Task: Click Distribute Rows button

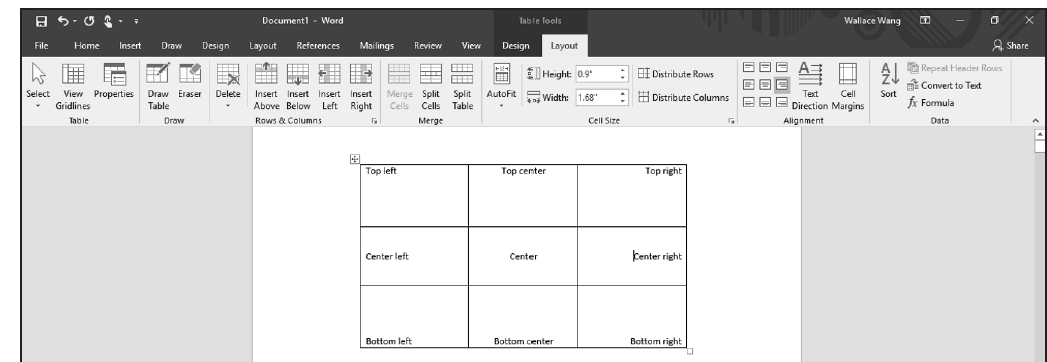Action: pos(676,74)
